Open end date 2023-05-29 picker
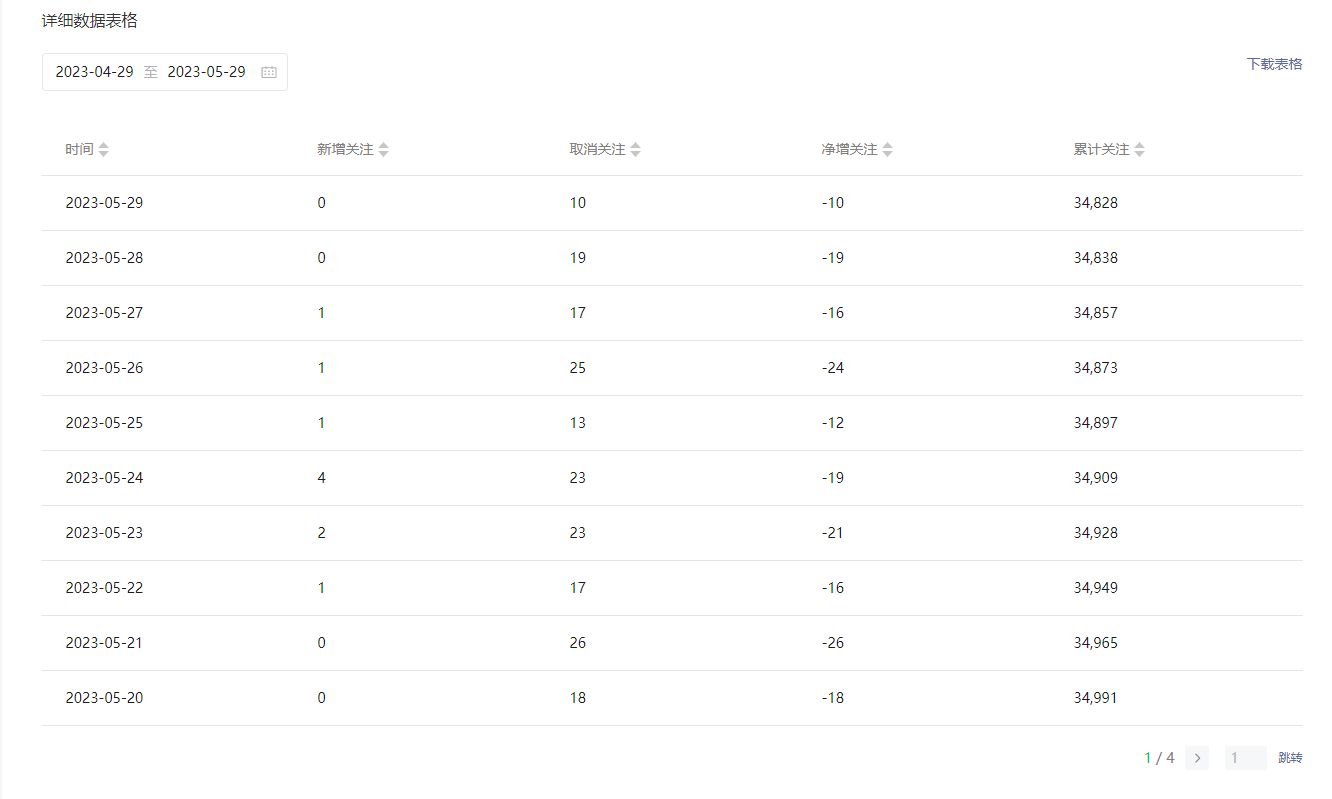 [206, 72]
